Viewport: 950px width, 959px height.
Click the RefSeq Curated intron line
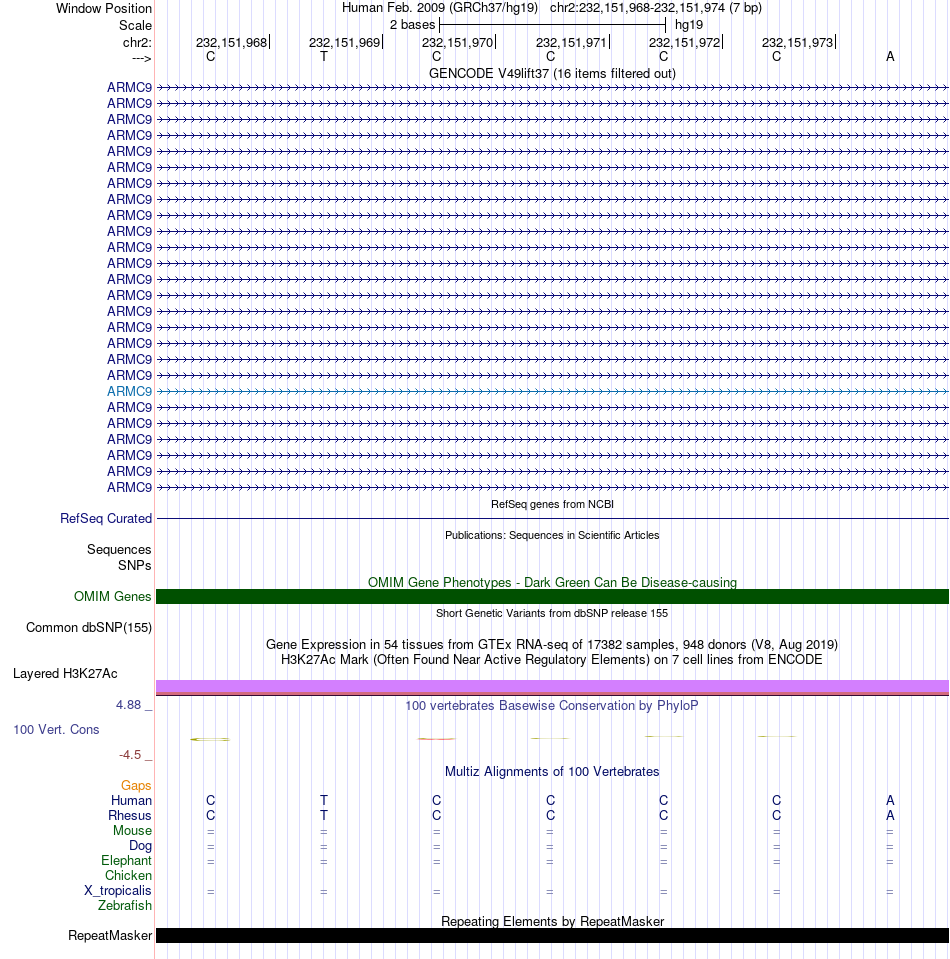tap(552, 519)
